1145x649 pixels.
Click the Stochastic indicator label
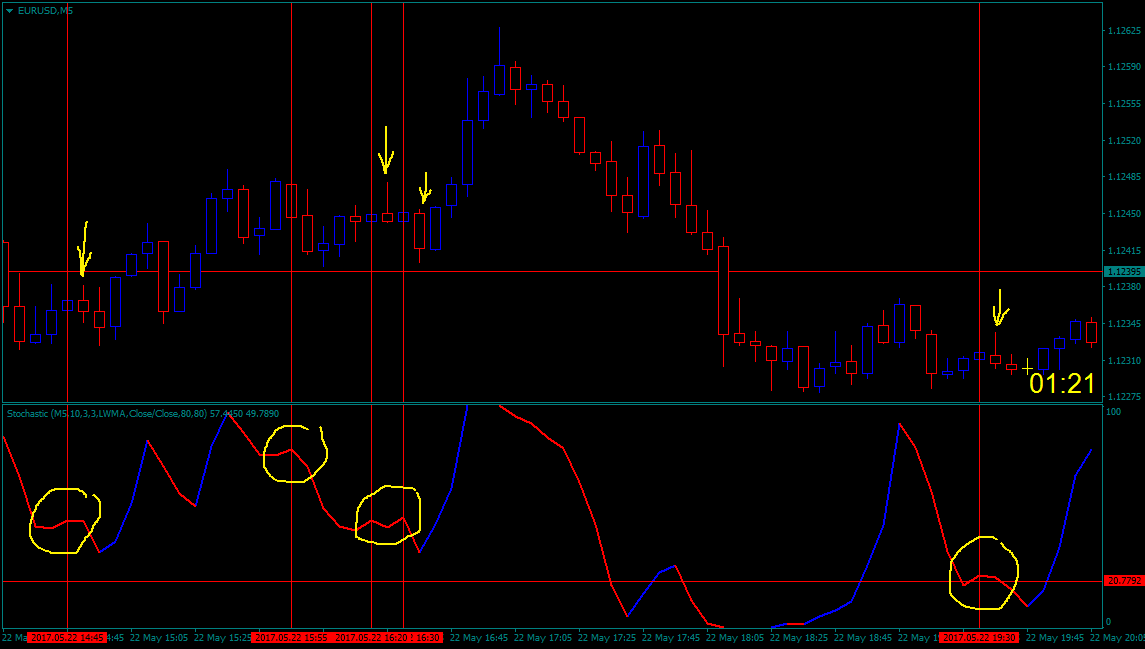tap(143, 414)
